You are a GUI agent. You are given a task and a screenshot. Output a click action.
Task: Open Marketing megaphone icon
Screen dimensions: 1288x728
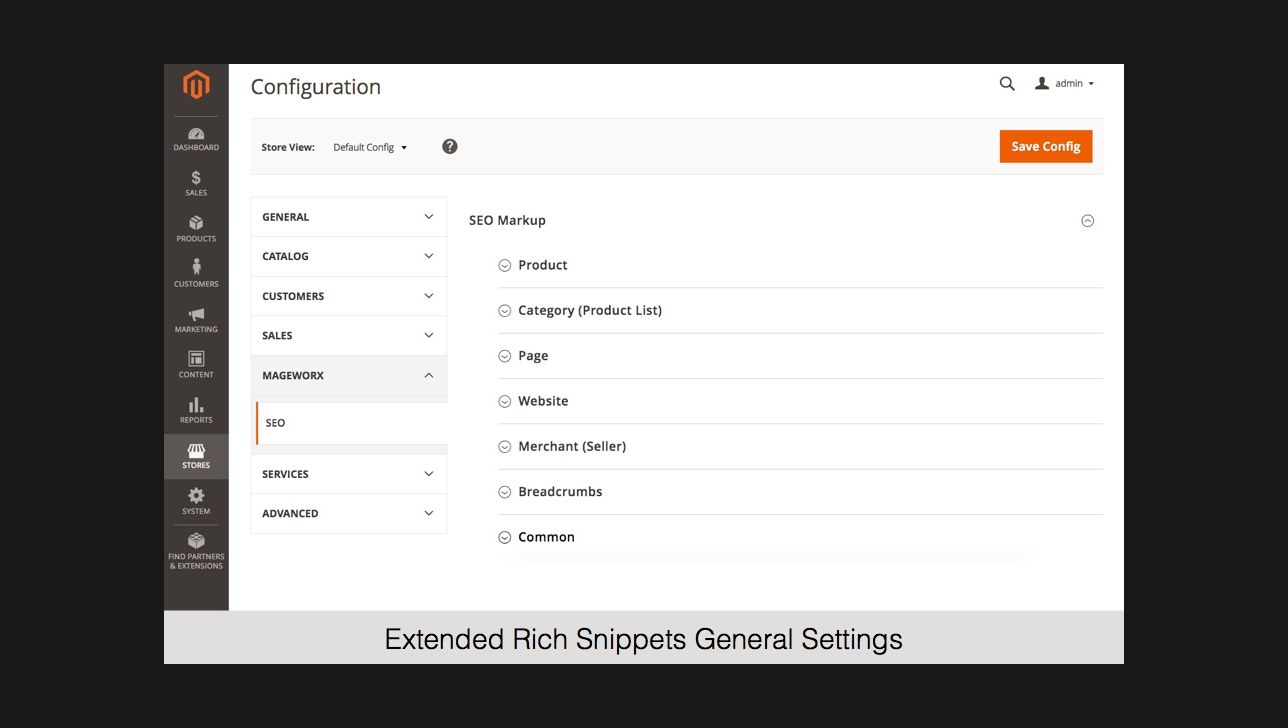pos(196,319)
